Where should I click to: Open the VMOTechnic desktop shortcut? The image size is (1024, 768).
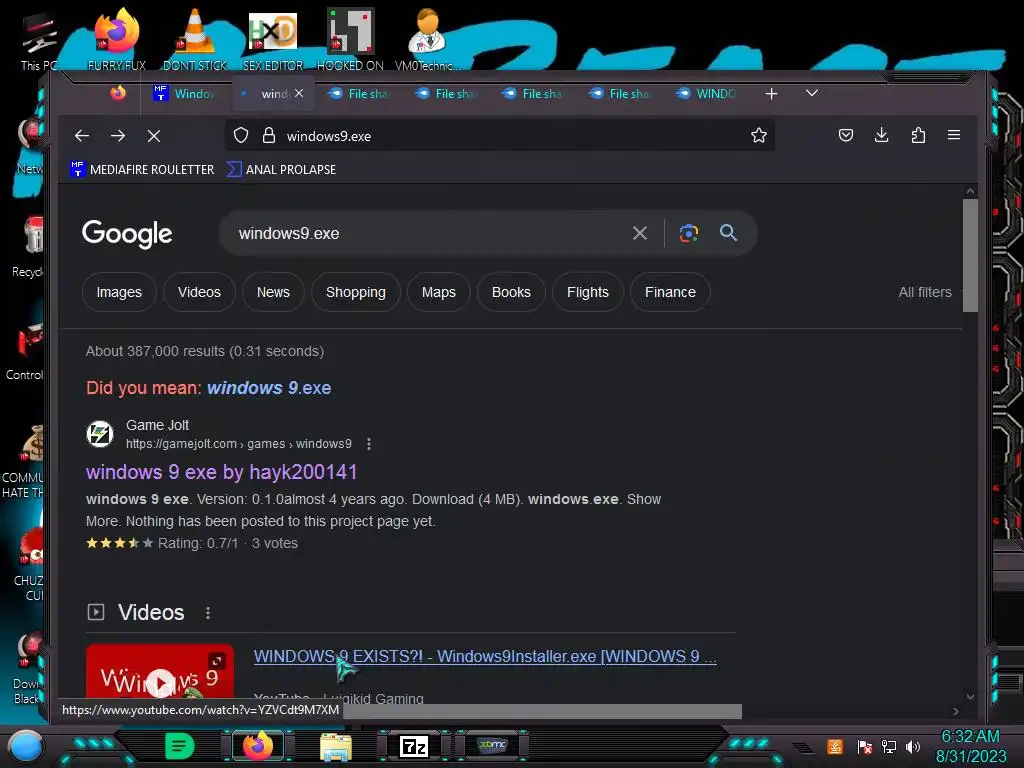[427, 39]
